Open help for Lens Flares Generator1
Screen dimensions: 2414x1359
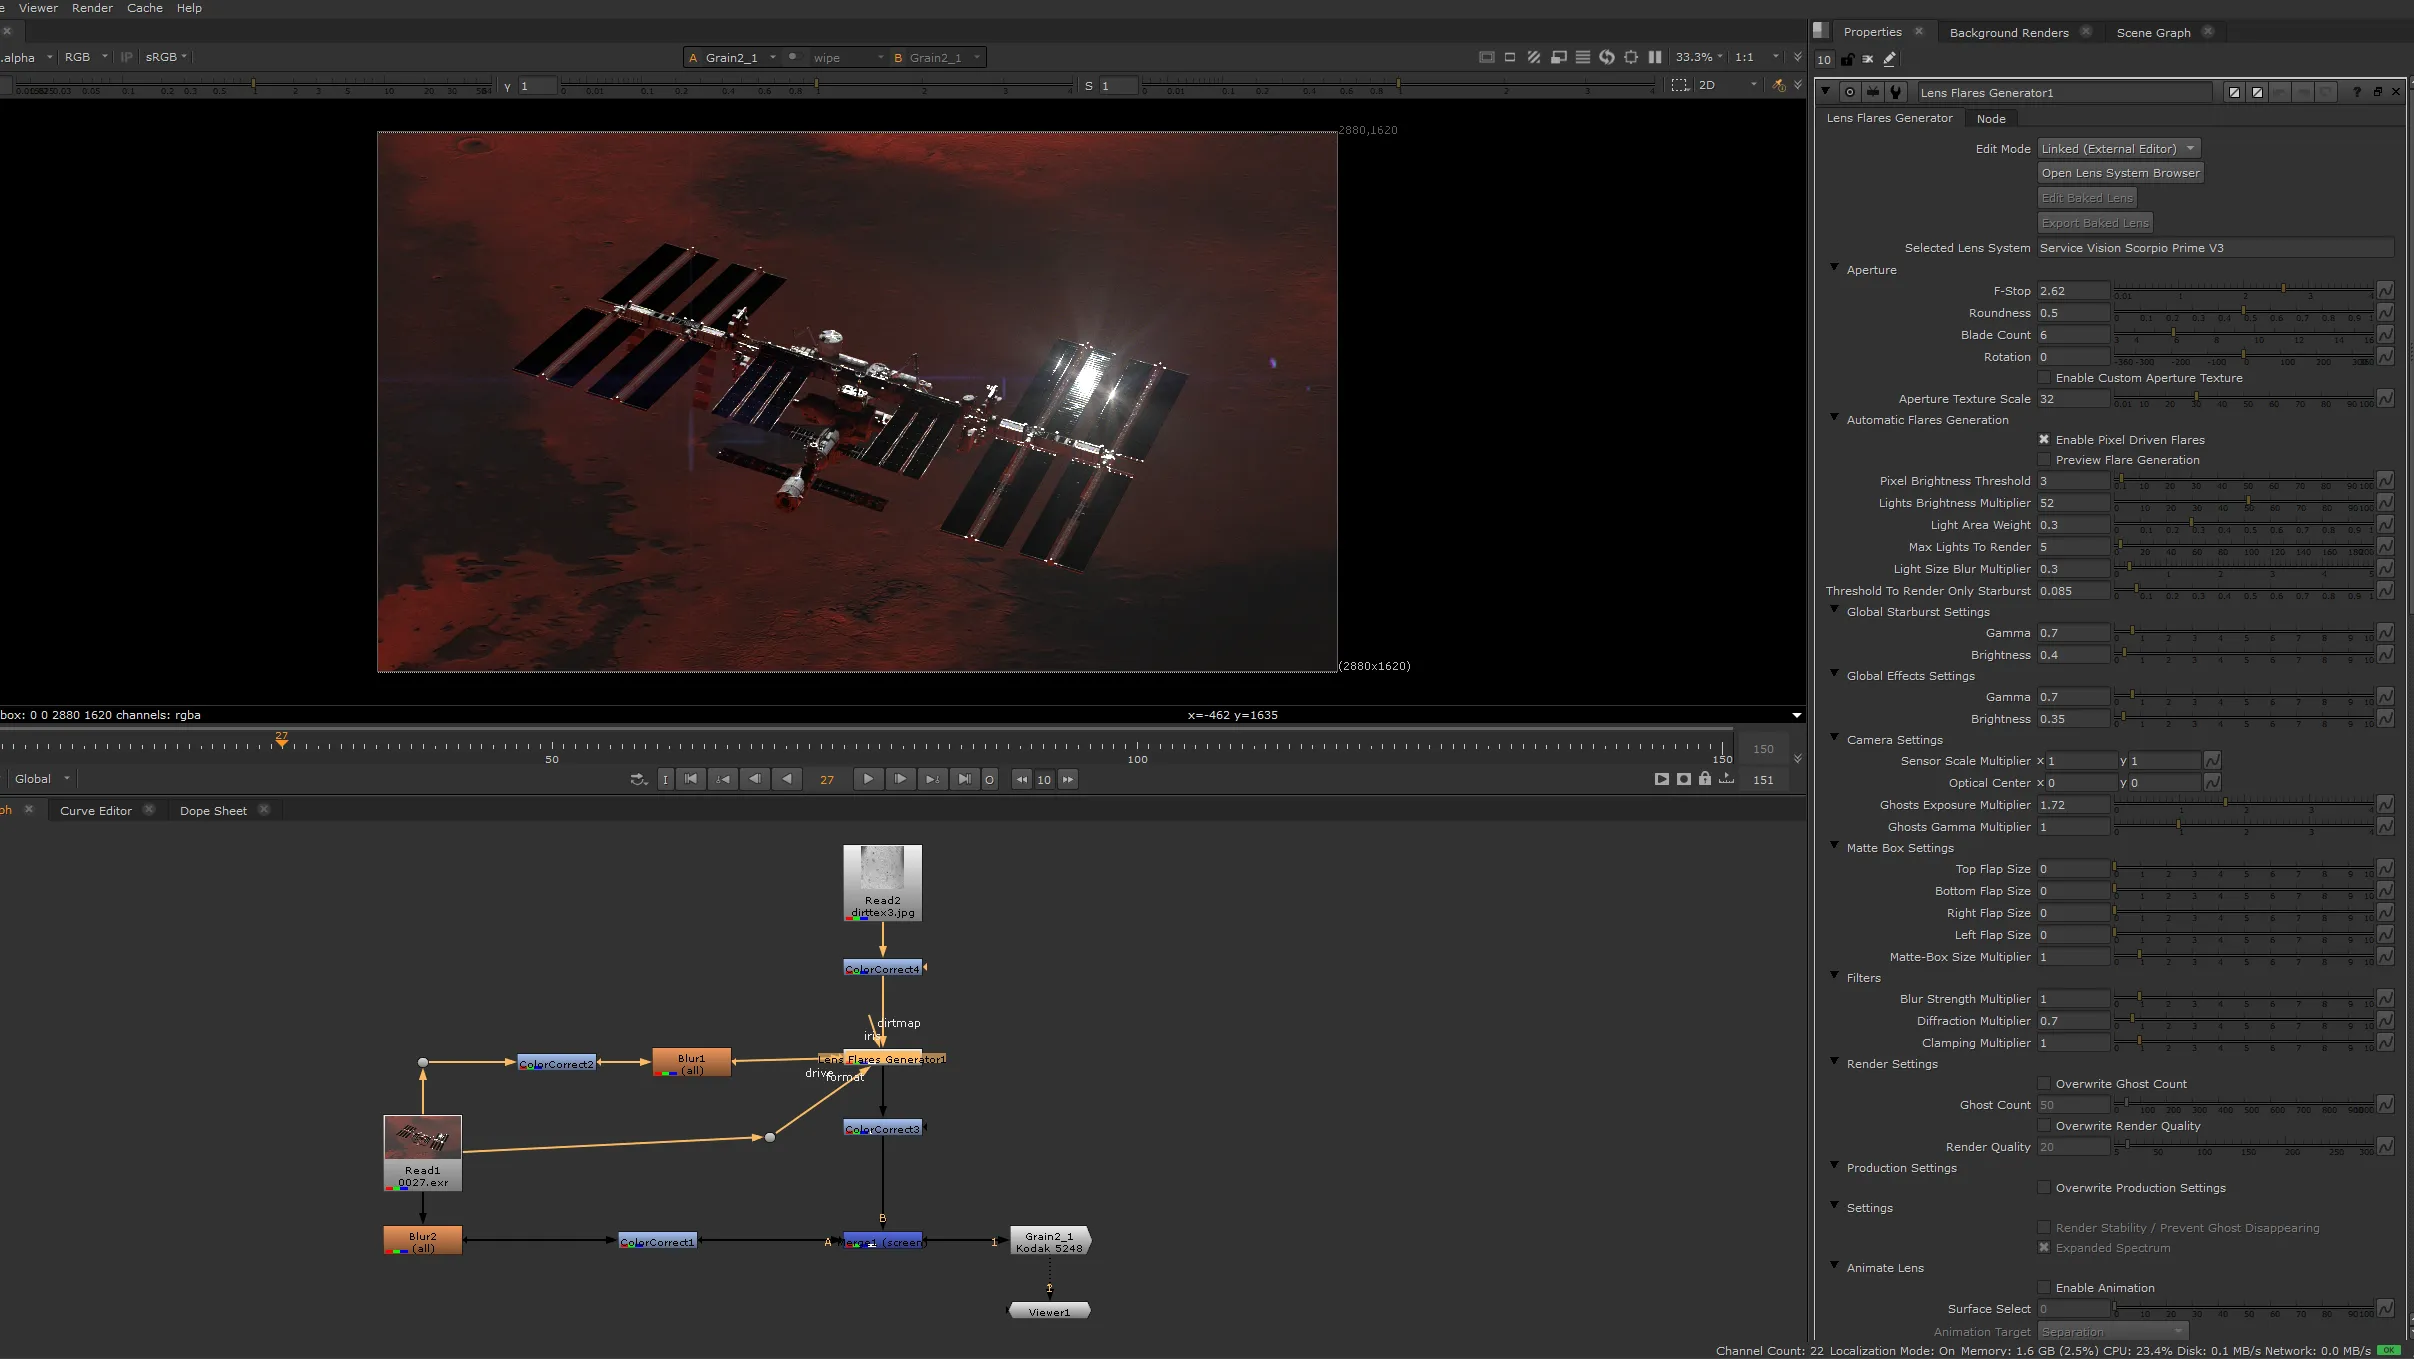click(2357, 92)
